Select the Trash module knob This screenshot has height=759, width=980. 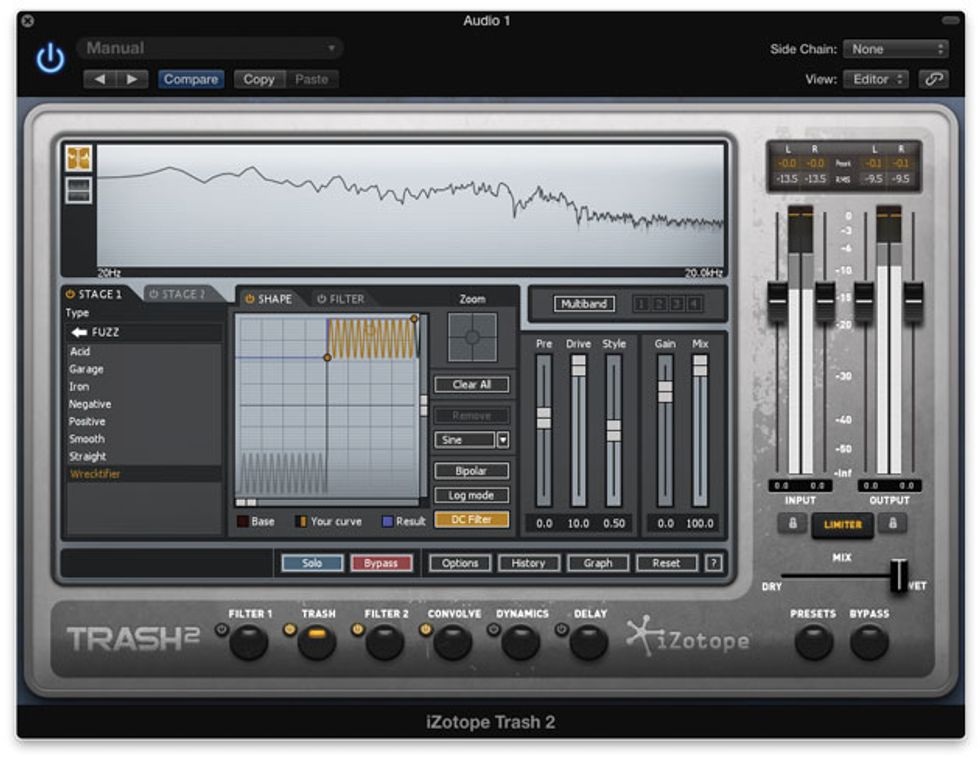click(317, 642)
